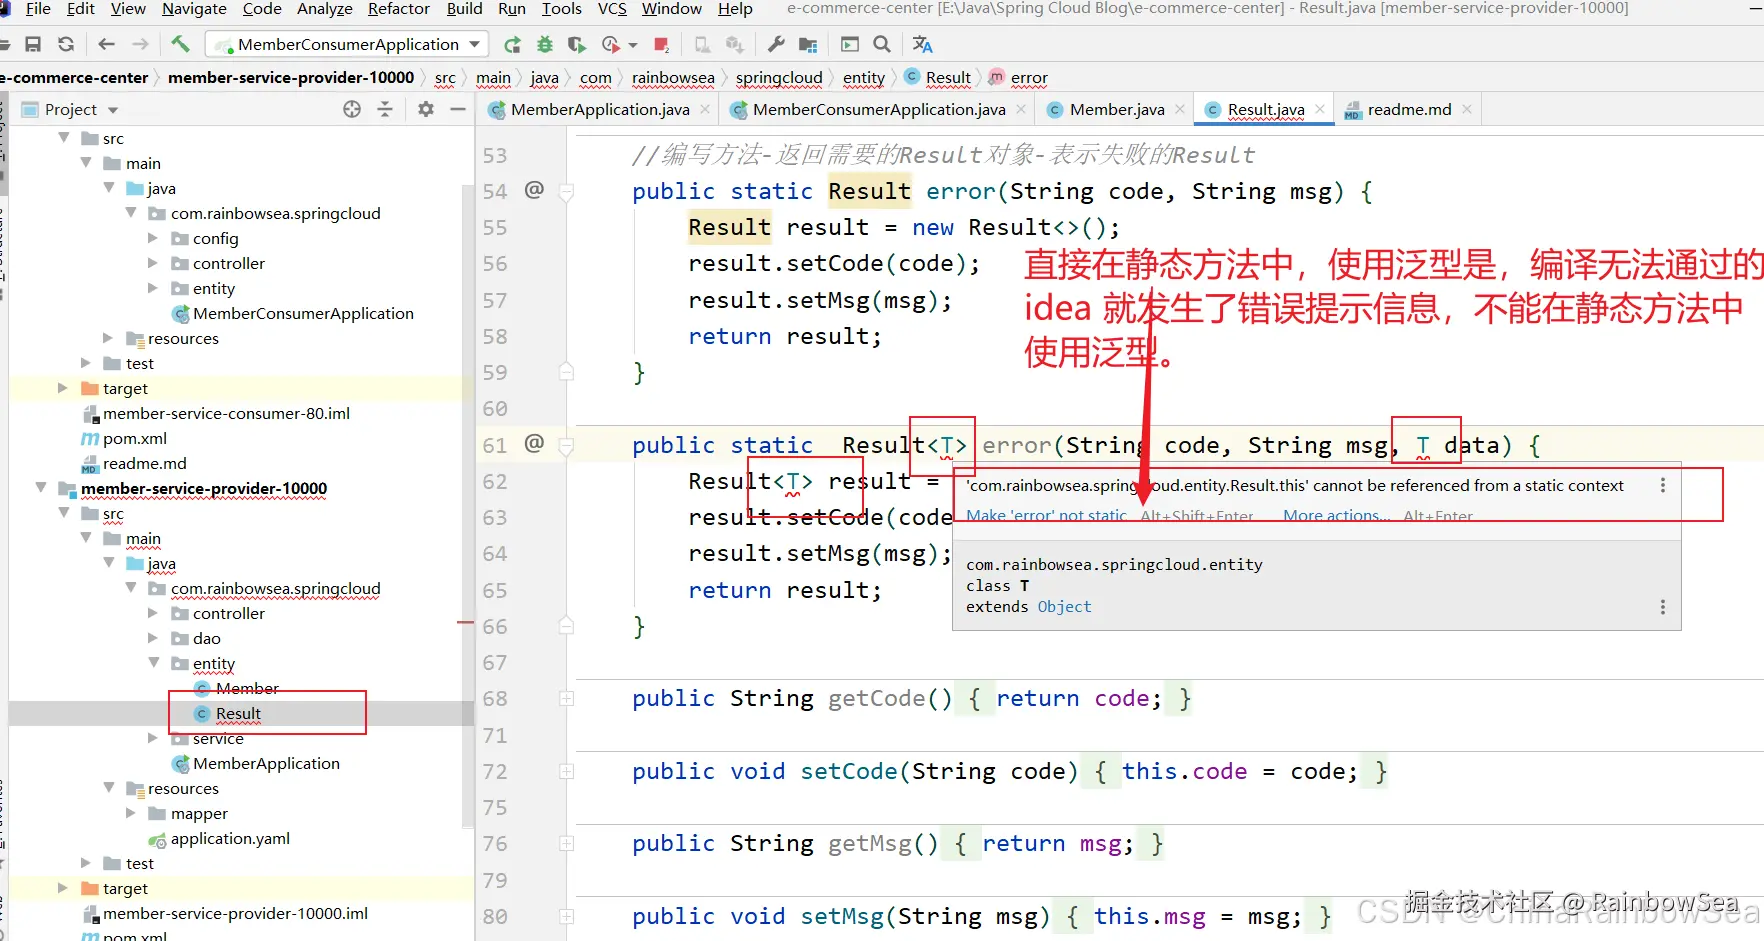This screenshot has width=1764, height=941.
Task: Switch to the readme.md tab
Action: 1409,109
